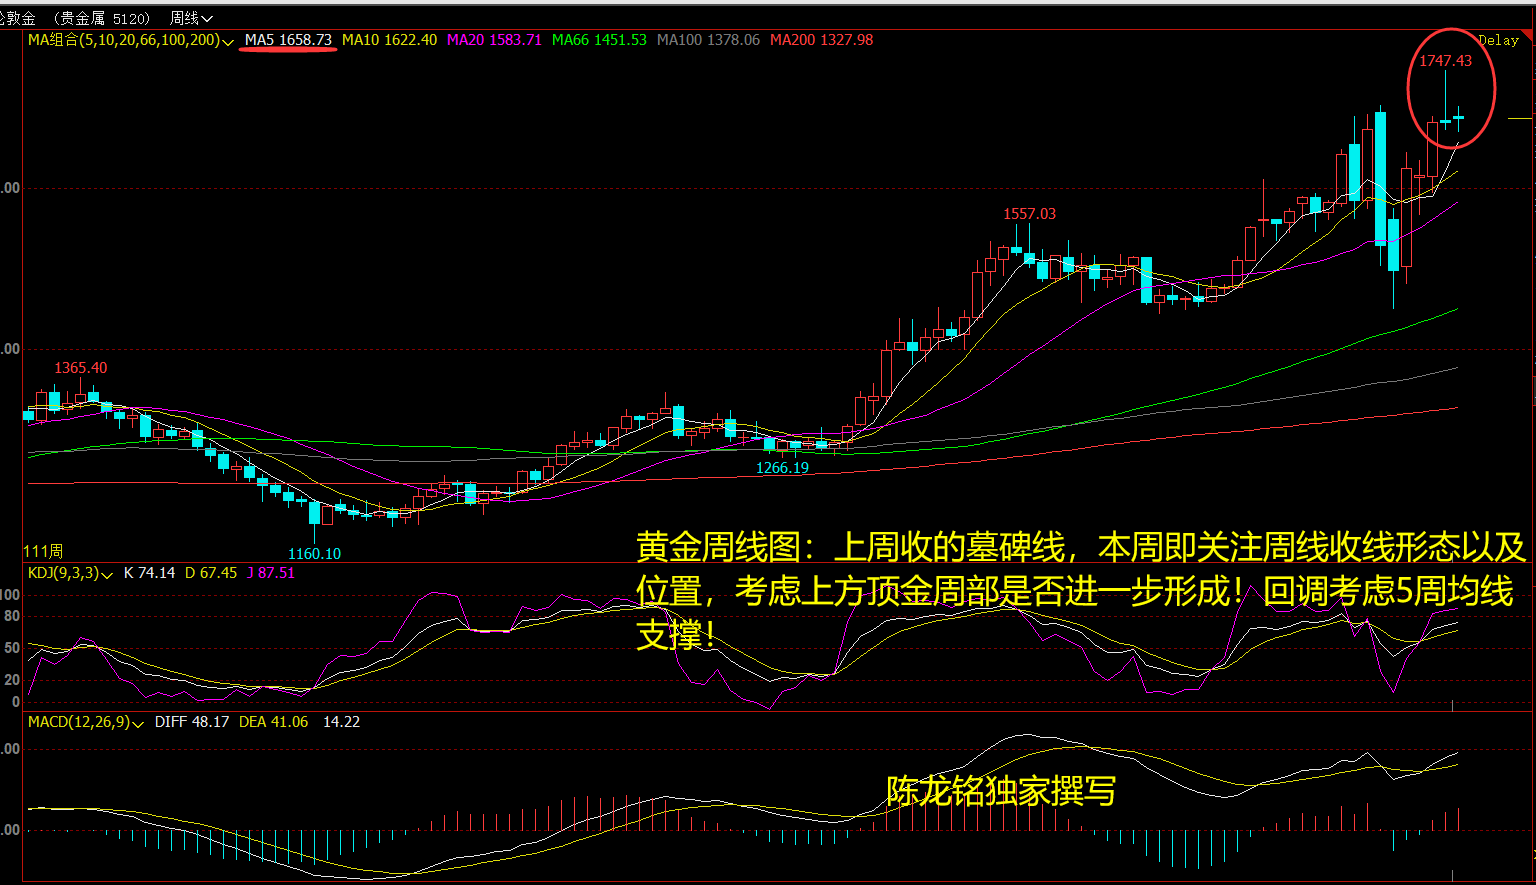
Task: Expand the KDJ(9,3,3) indicator dropdown
Action: tap(107, 574)
